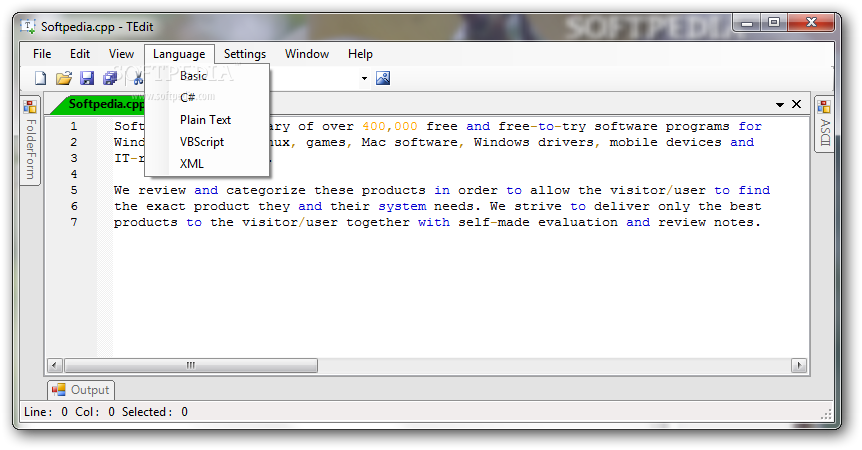
Task: Choose Plain Text language
Action: click(207, 120)
